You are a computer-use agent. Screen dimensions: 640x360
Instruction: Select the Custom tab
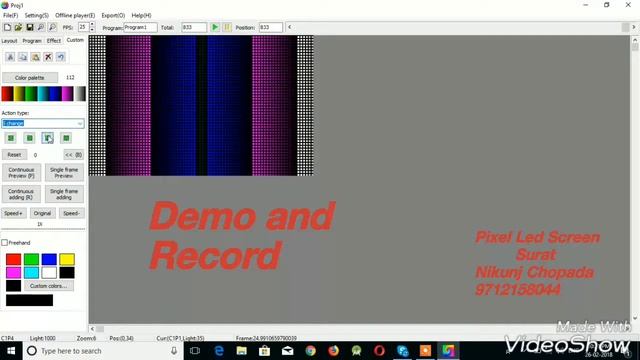(x=75, y=40)
